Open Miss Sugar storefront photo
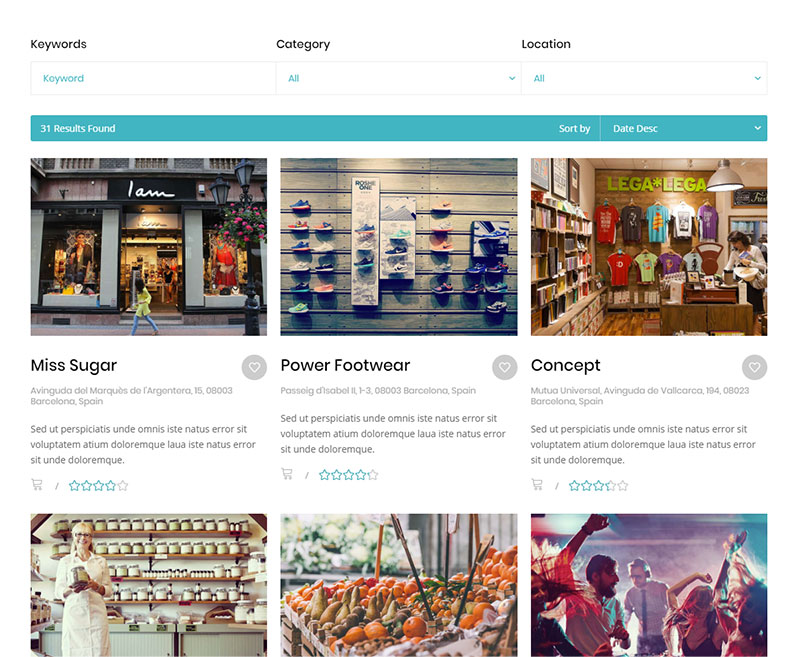 pos(148,247)
